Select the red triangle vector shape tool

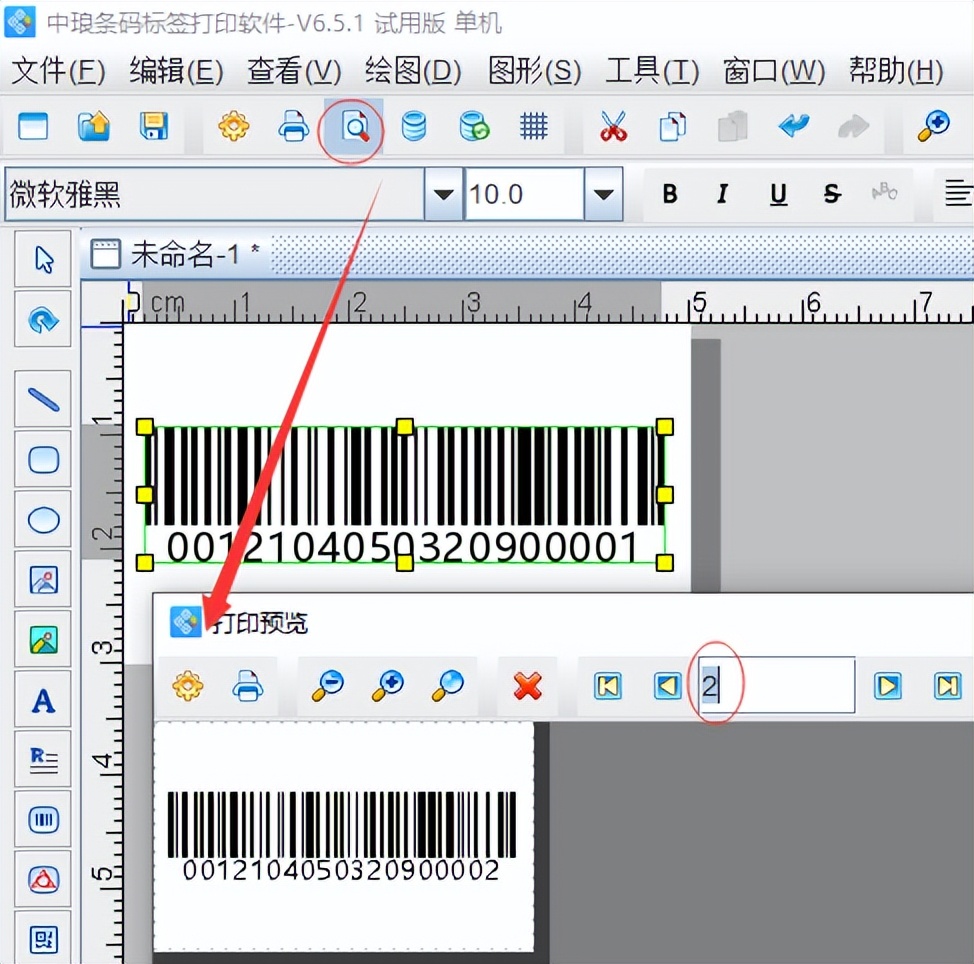click(x=43, y=880)
